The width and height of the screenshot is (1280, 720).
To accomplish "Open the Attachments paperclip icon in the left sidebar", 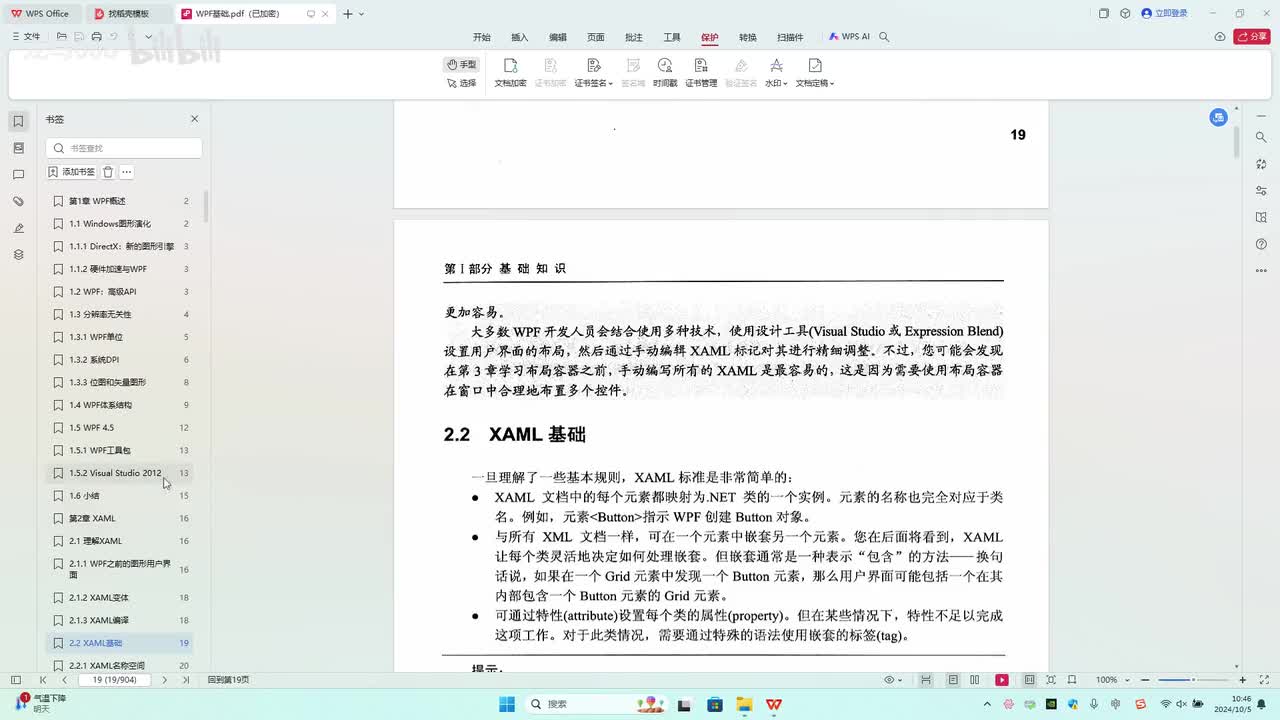I will coord(18,202).
